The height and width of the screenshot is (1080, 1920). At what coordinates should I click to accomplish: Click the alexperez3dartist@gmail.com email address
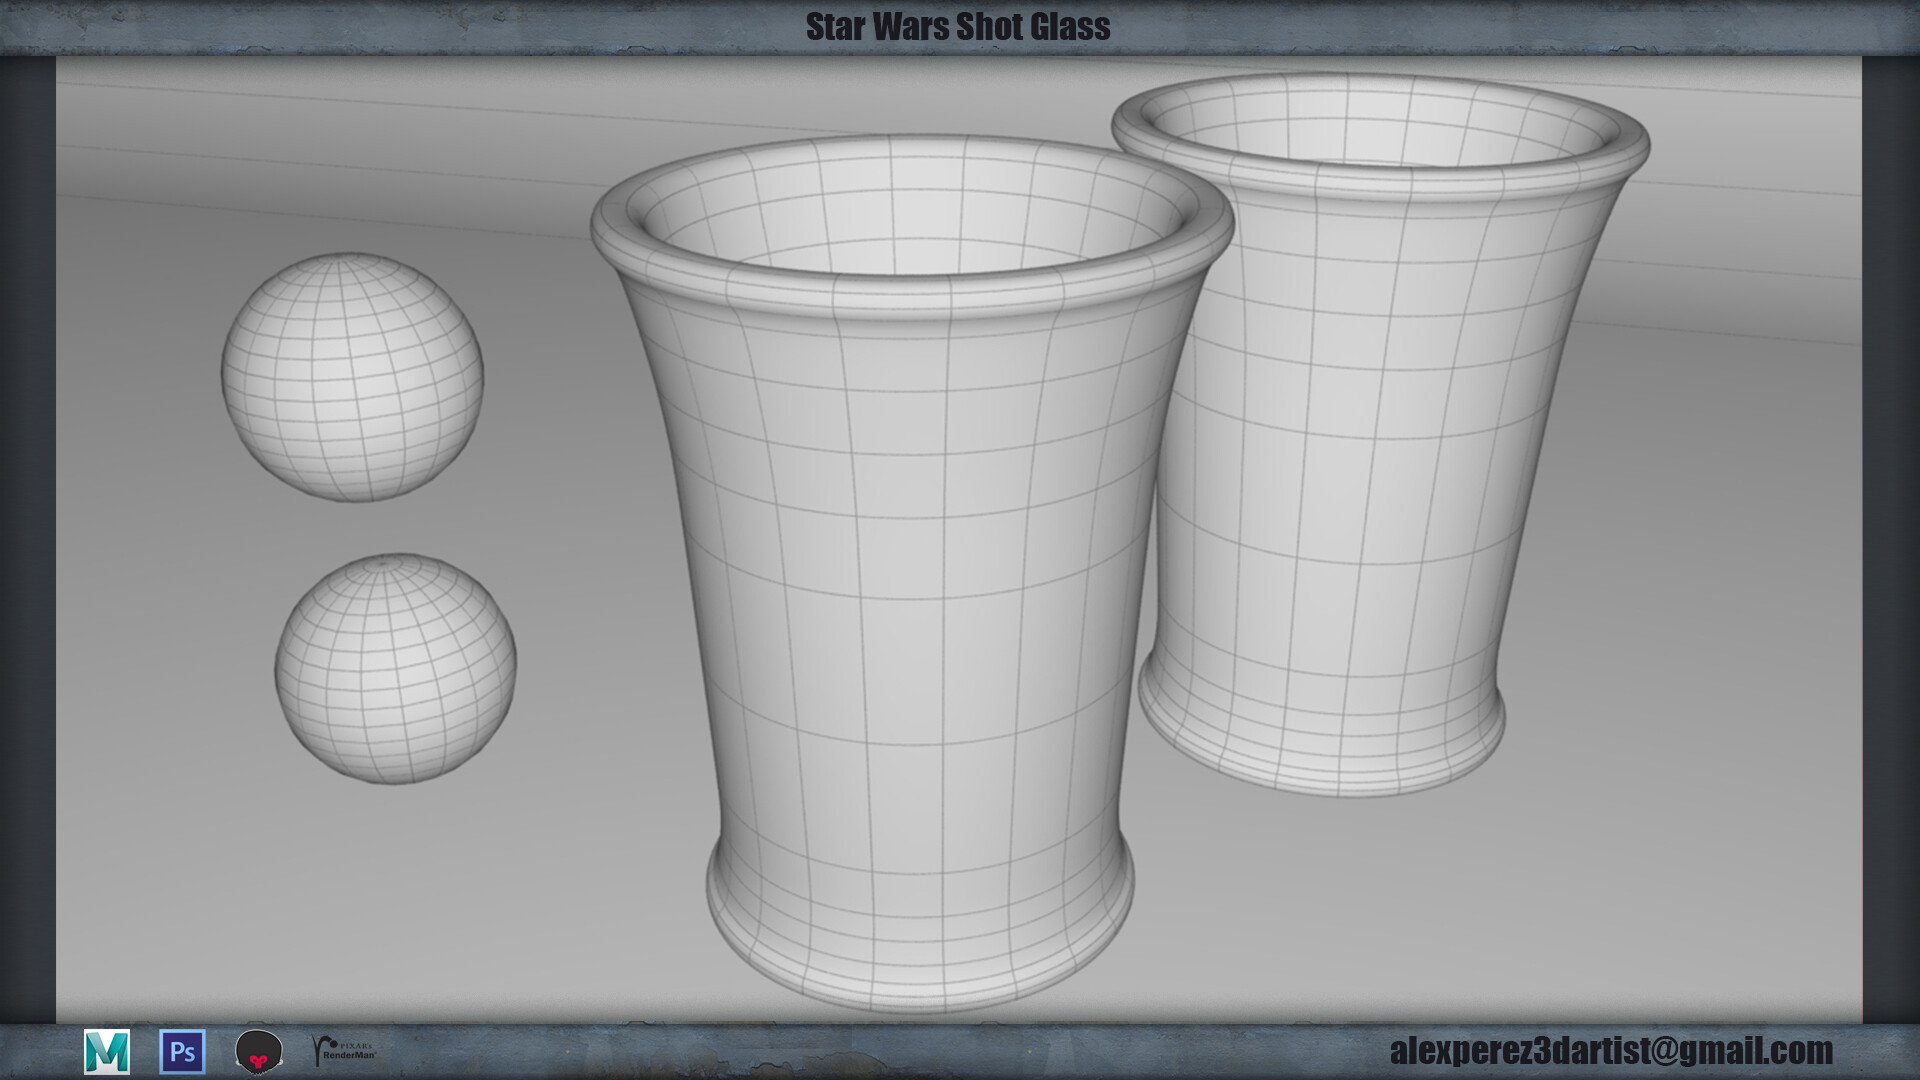pos(1611,1050)
